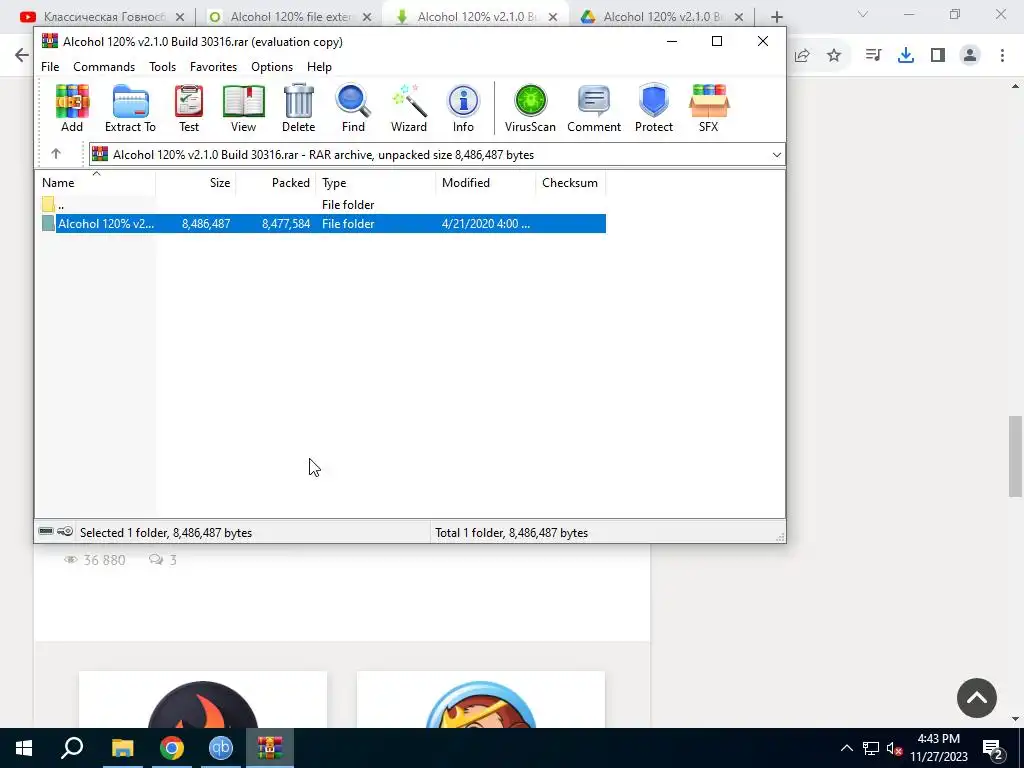The height and width of the screenshot is (768, 1024).
Task: Switch to the Google Drive Alcohol 120% tab
Action: (x=662, y=17)
